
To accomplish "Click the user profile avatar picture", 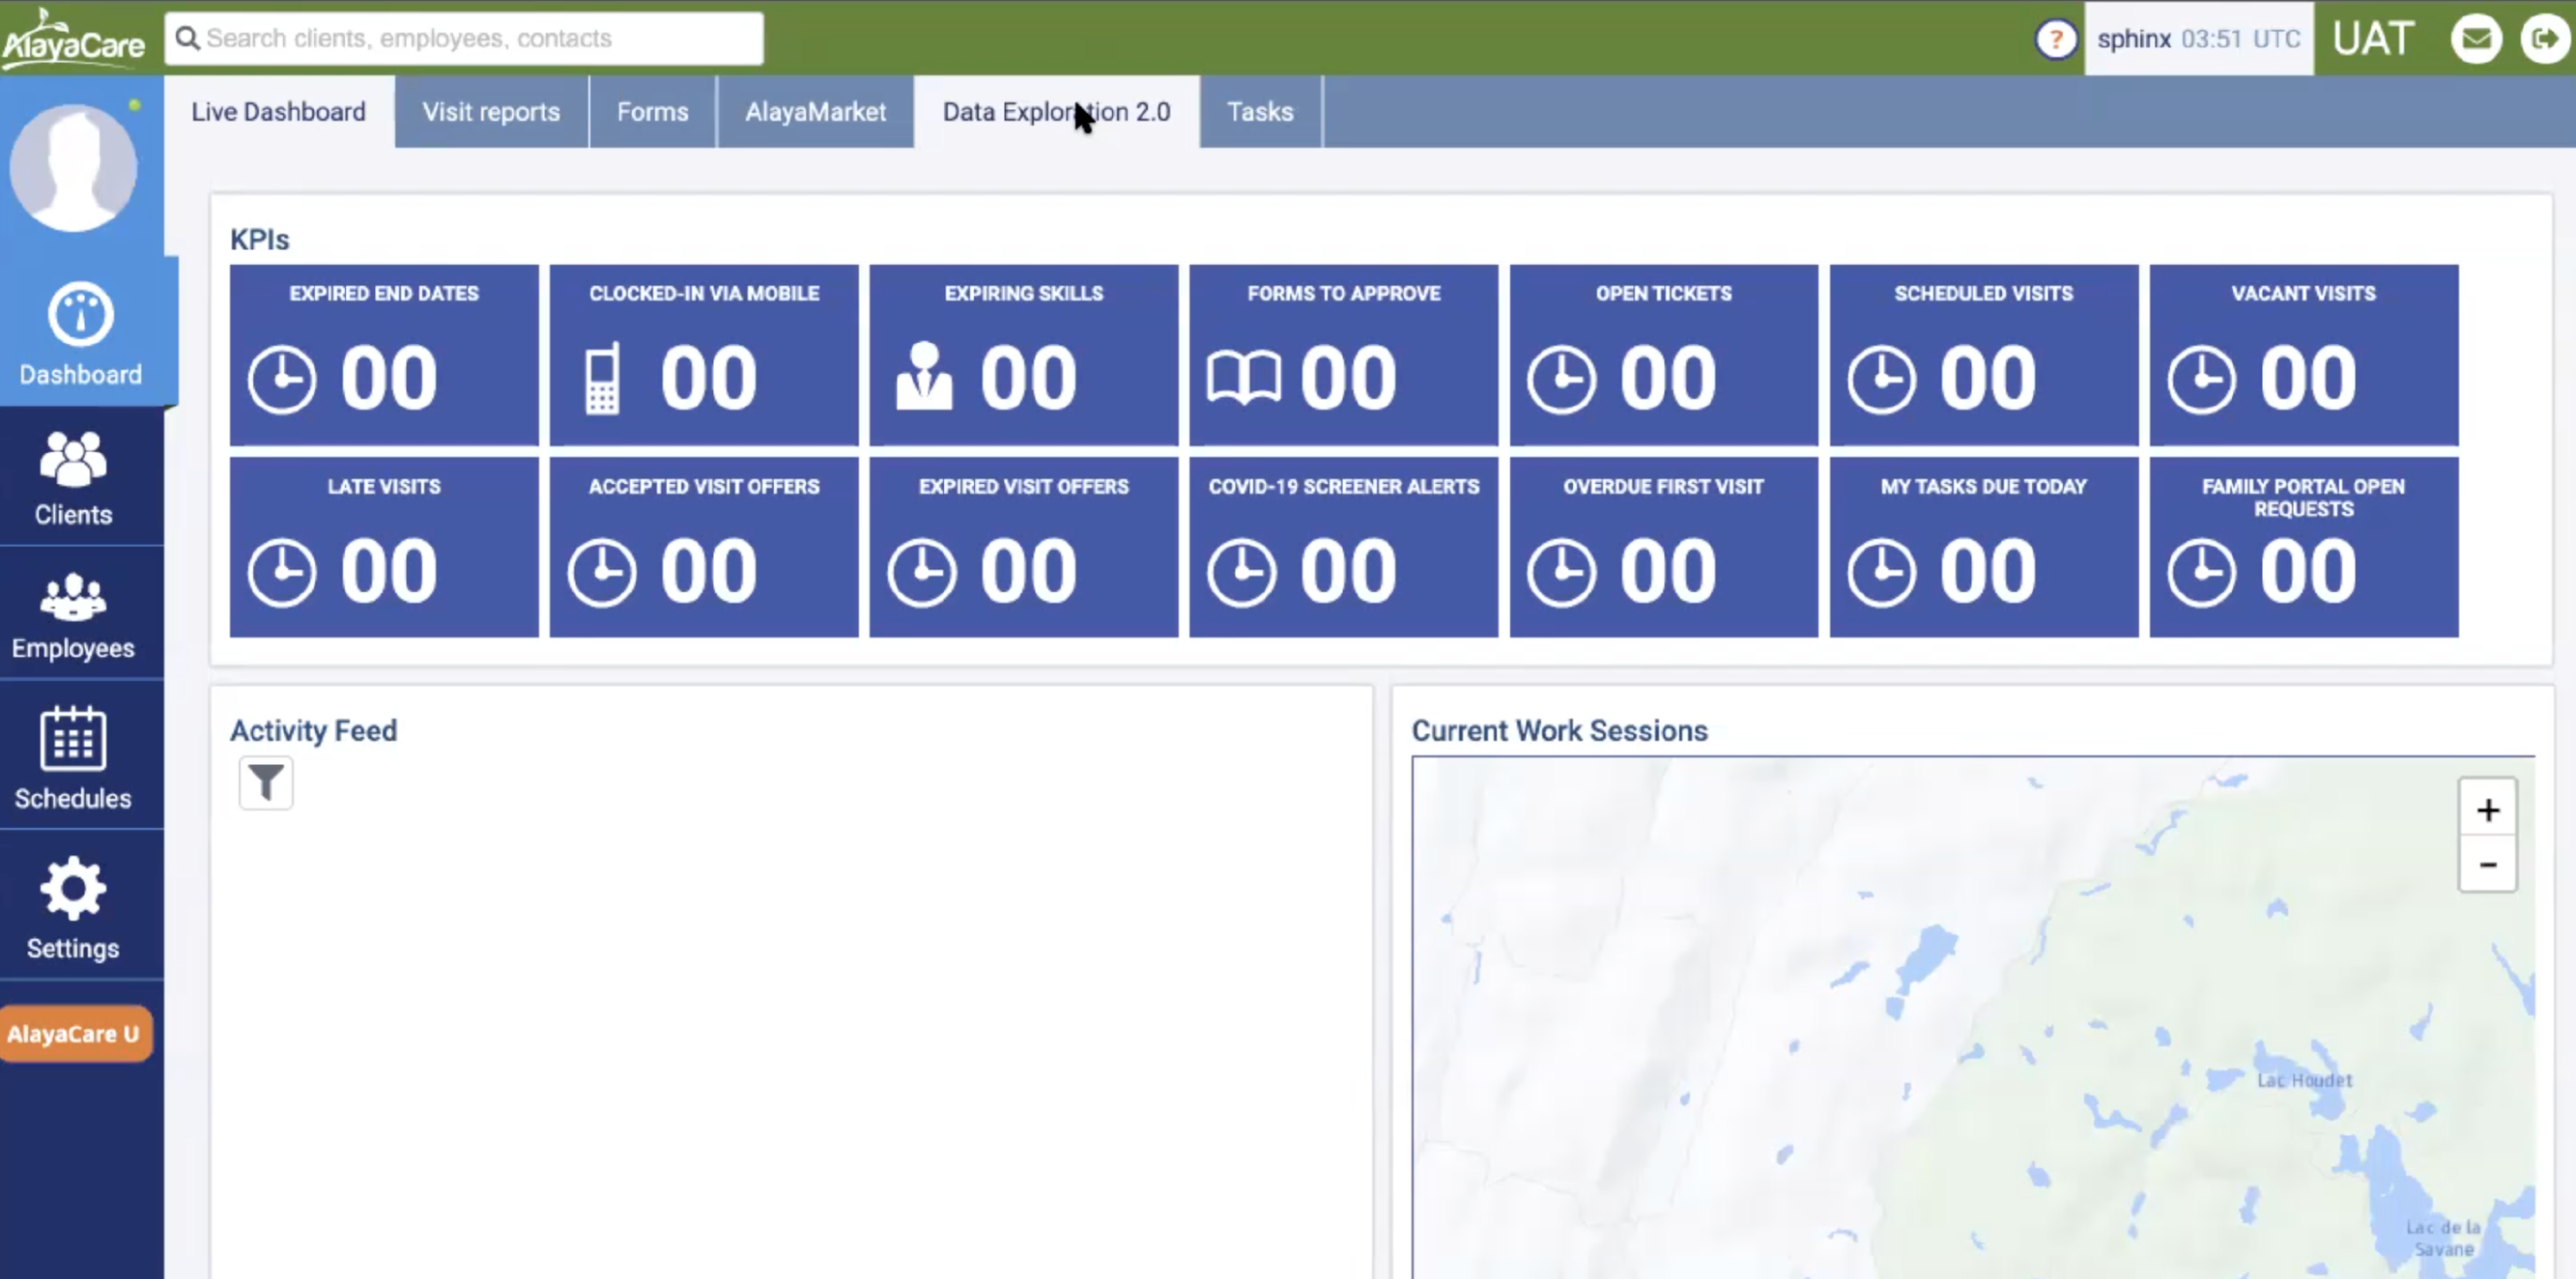I will (x=73, y=168).
